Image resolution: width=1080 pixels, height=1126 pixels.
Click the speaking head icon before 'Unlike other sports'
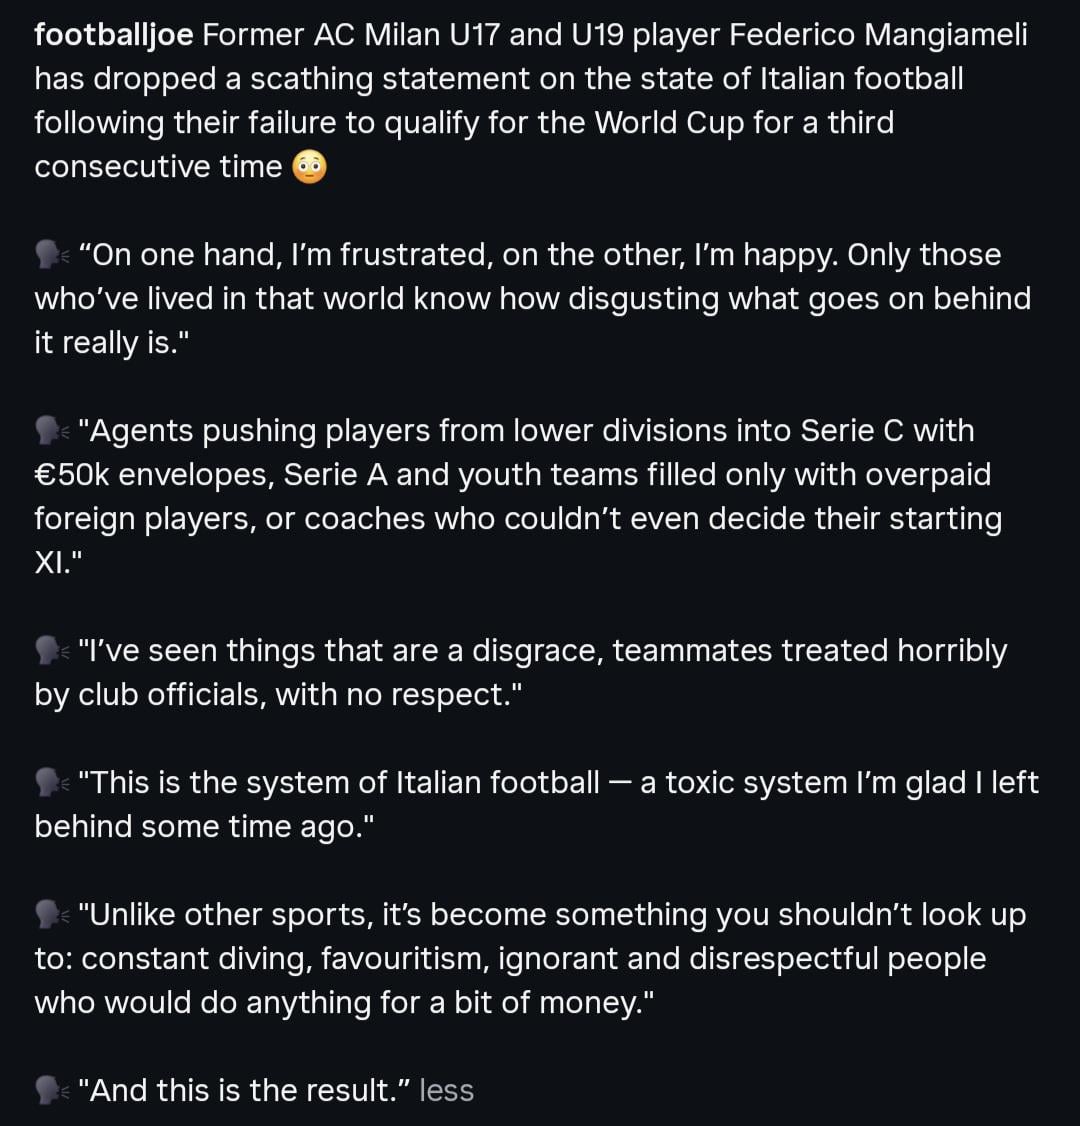click(52, 916)
